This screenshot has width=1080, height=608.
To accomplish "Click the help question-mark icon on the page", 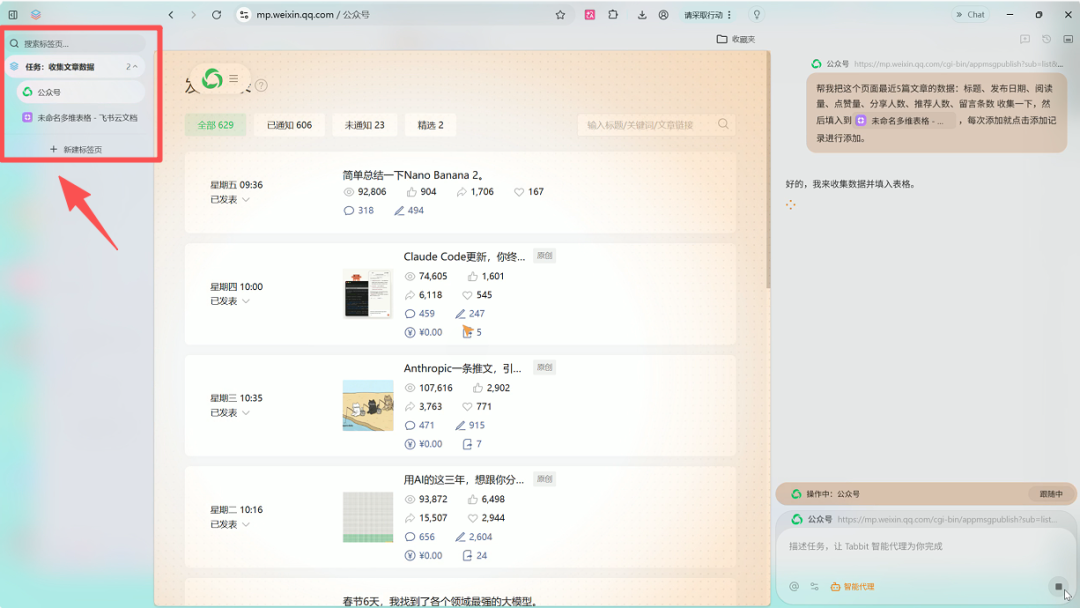I will tap(262, 85).
